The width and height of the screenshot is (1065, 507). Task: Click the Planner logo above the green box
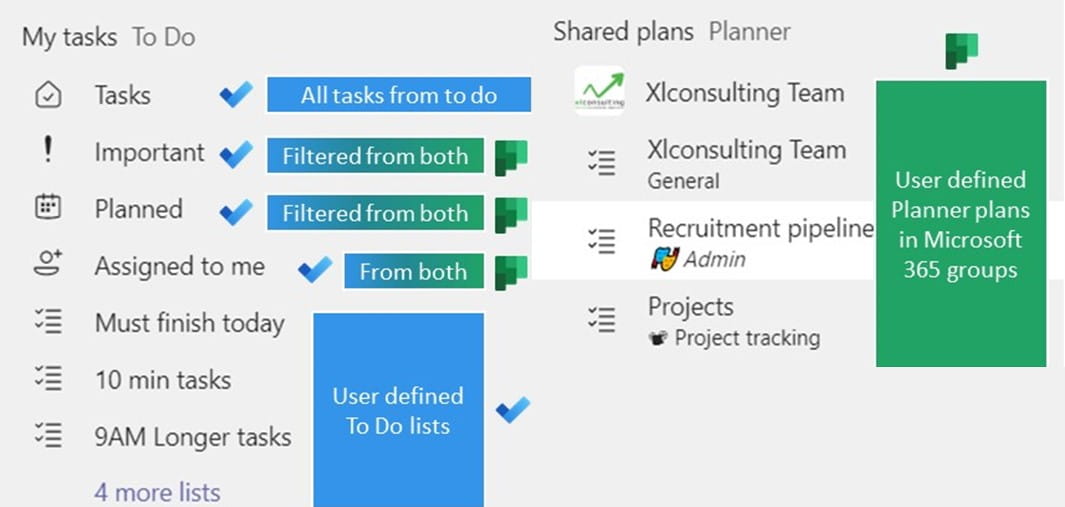[961, 50]
